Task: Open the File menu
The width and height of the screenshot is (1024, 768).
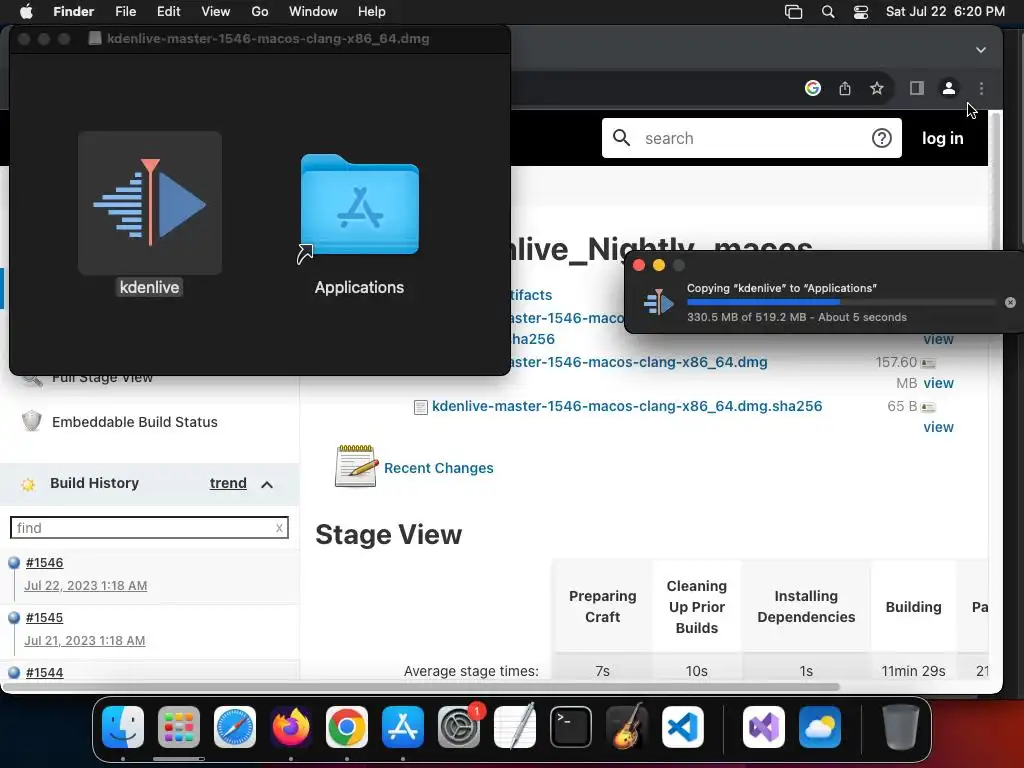Action: pos(125,12)
